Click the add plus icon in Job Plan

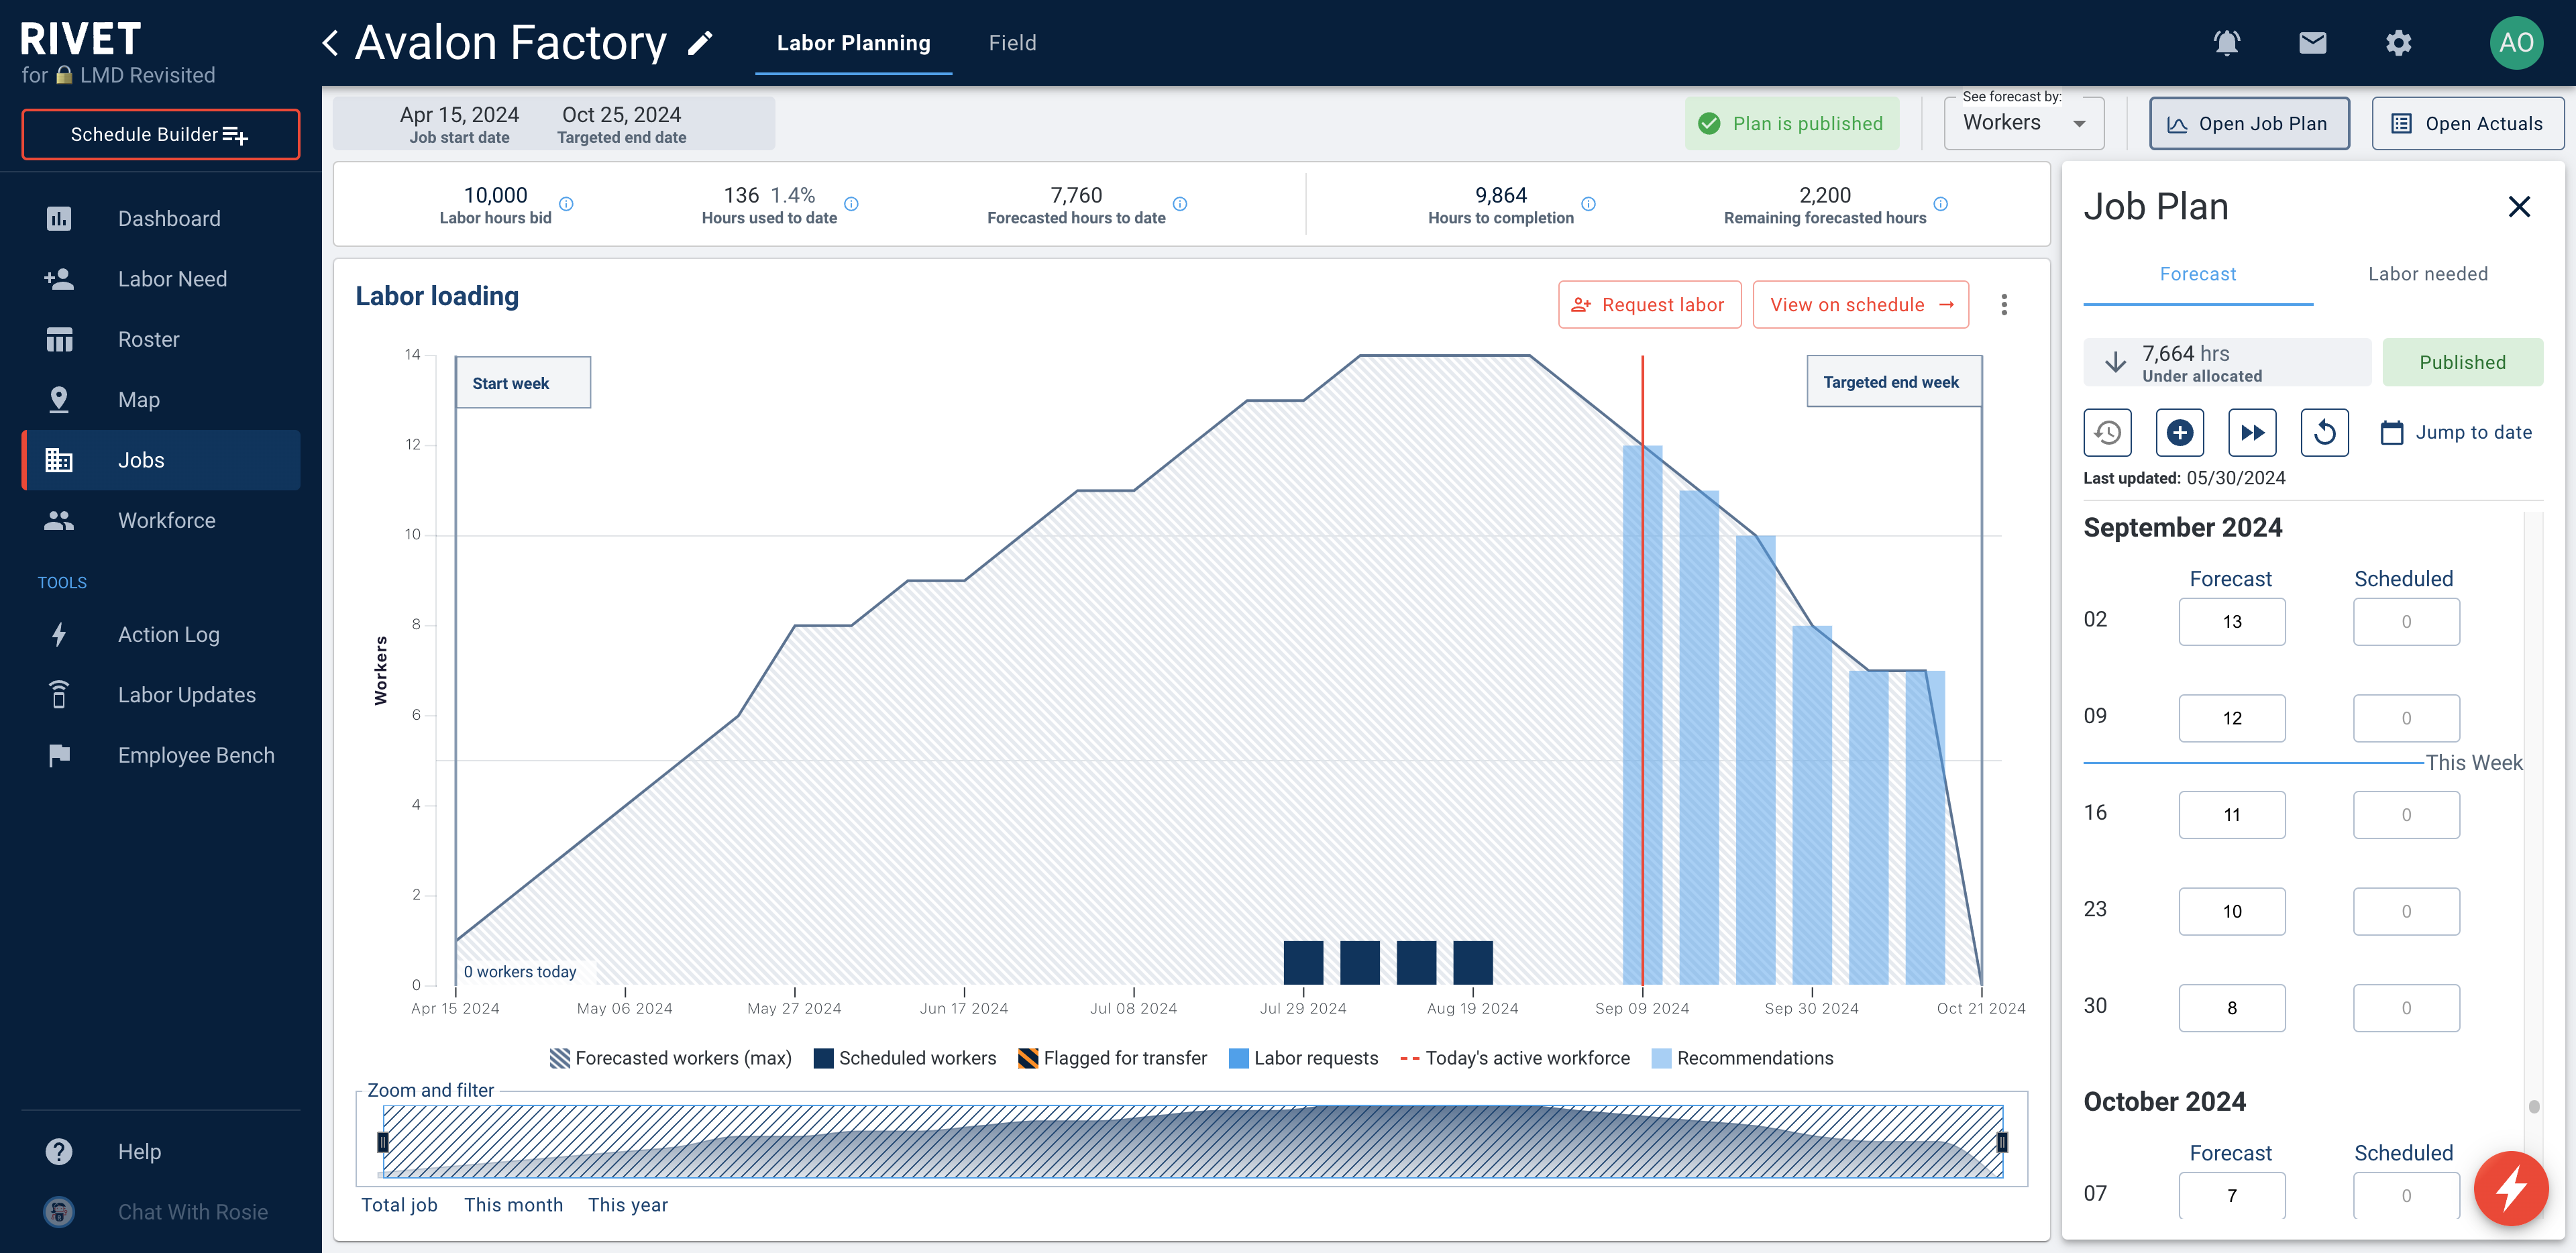pyautogui.click(x=2180, y=433)
